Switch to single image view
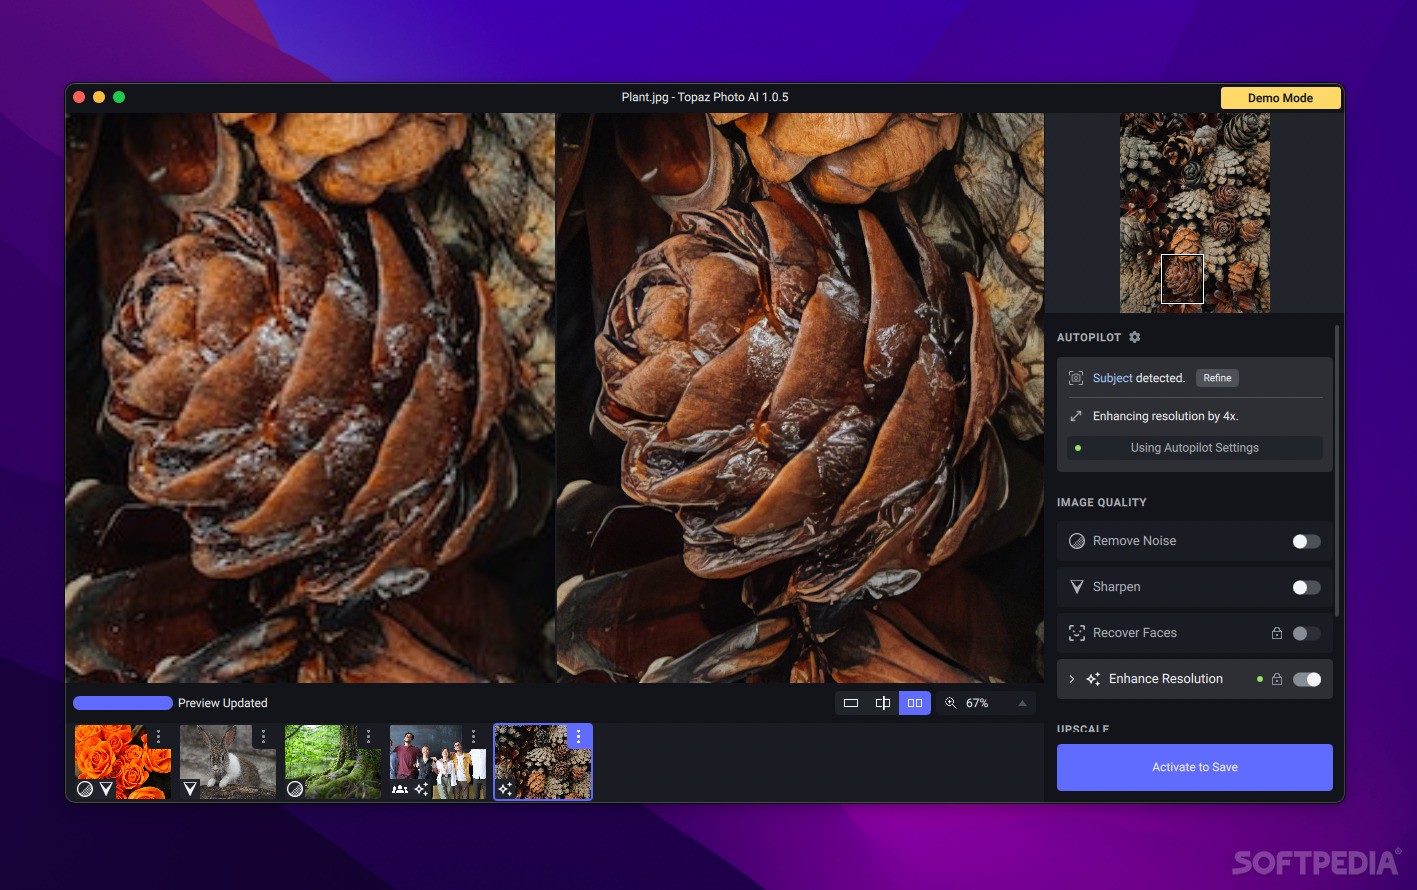Screen dimensions: 1417x890 click(851, 703)
